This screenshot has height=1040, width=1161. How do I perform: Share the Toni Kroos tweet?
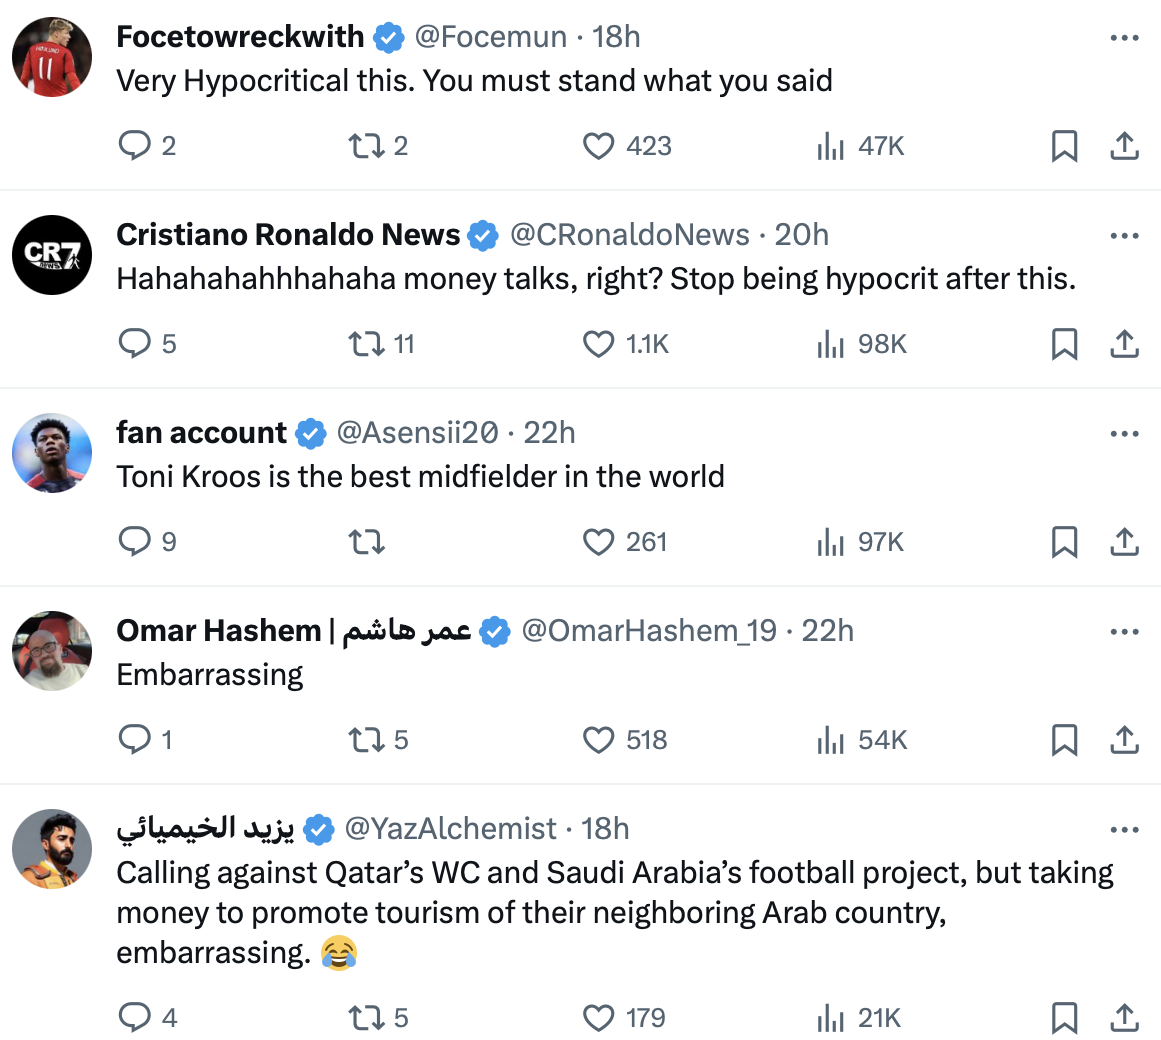coord(1124,542)
